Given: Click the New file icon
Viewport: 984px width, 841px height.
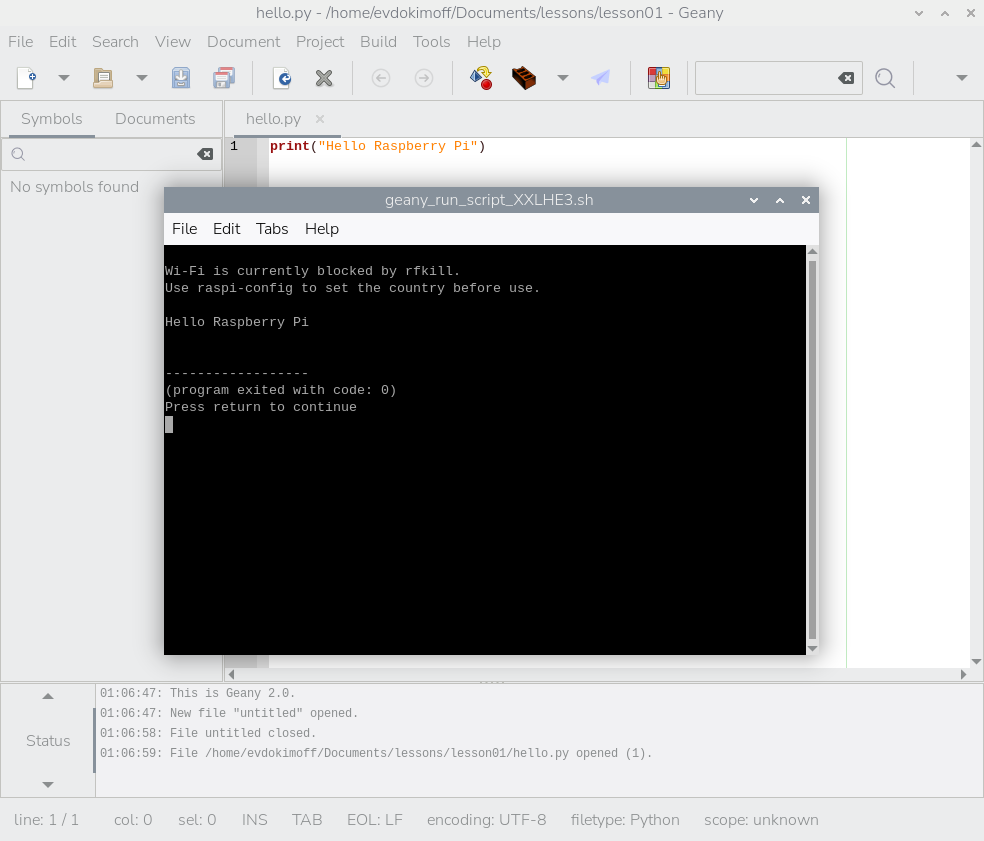Looking at the screenshot, I should (27, 78).
